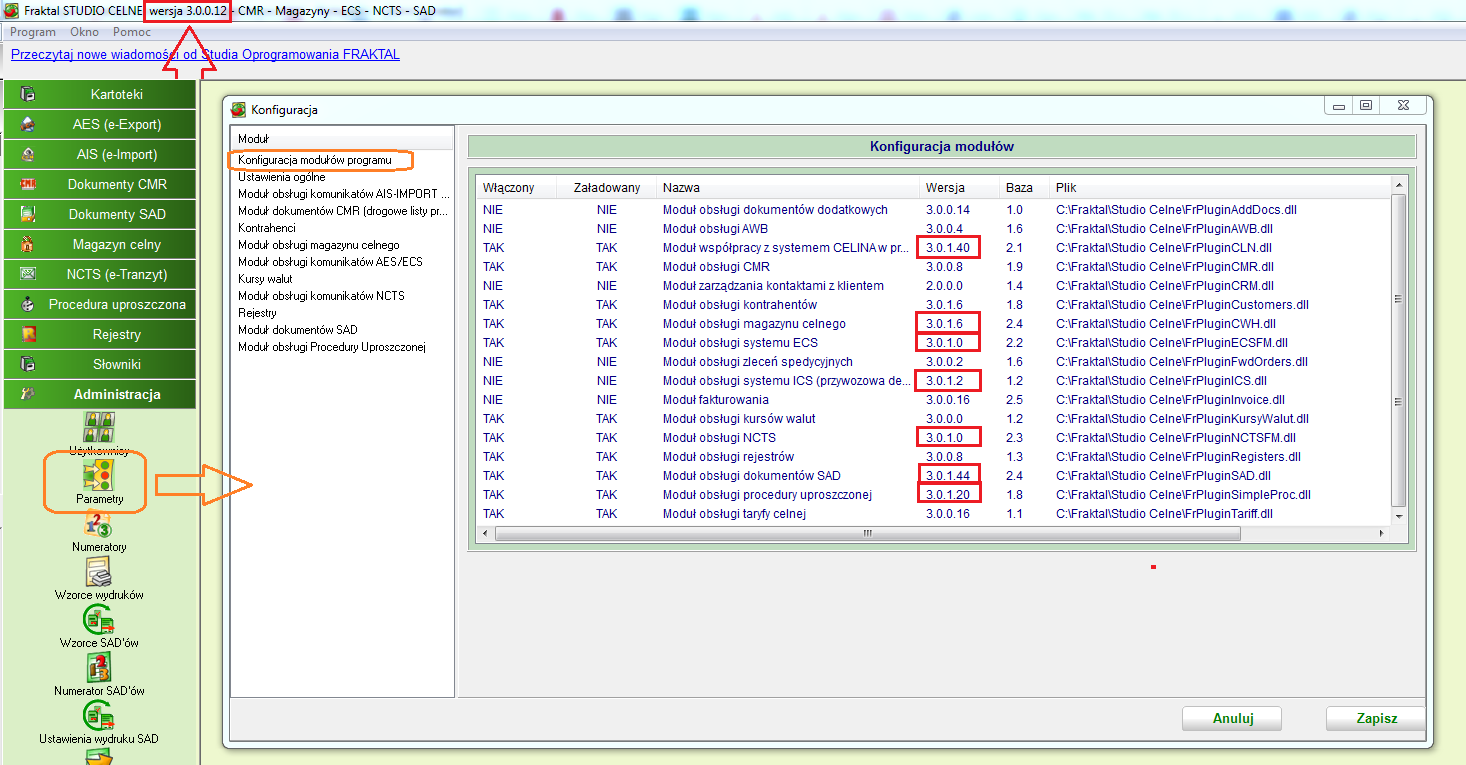The width and height of the screenshot is (1466, 765).
Task: Open the Ustawienia wydruku SAD icon
Action: [99, 715]
